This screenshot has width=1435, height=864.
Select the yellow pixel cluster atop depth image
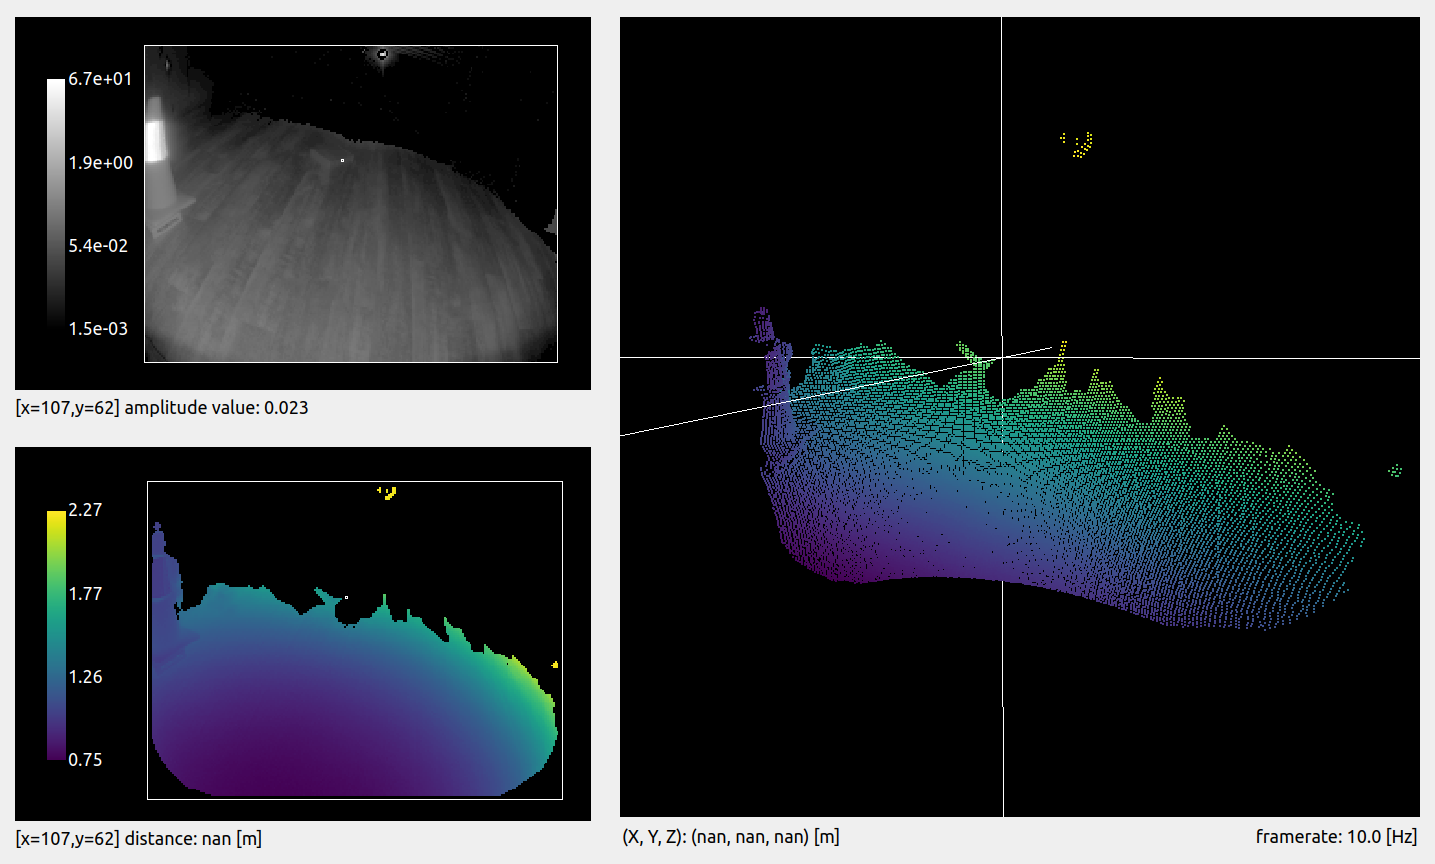(x=388, y=491)
